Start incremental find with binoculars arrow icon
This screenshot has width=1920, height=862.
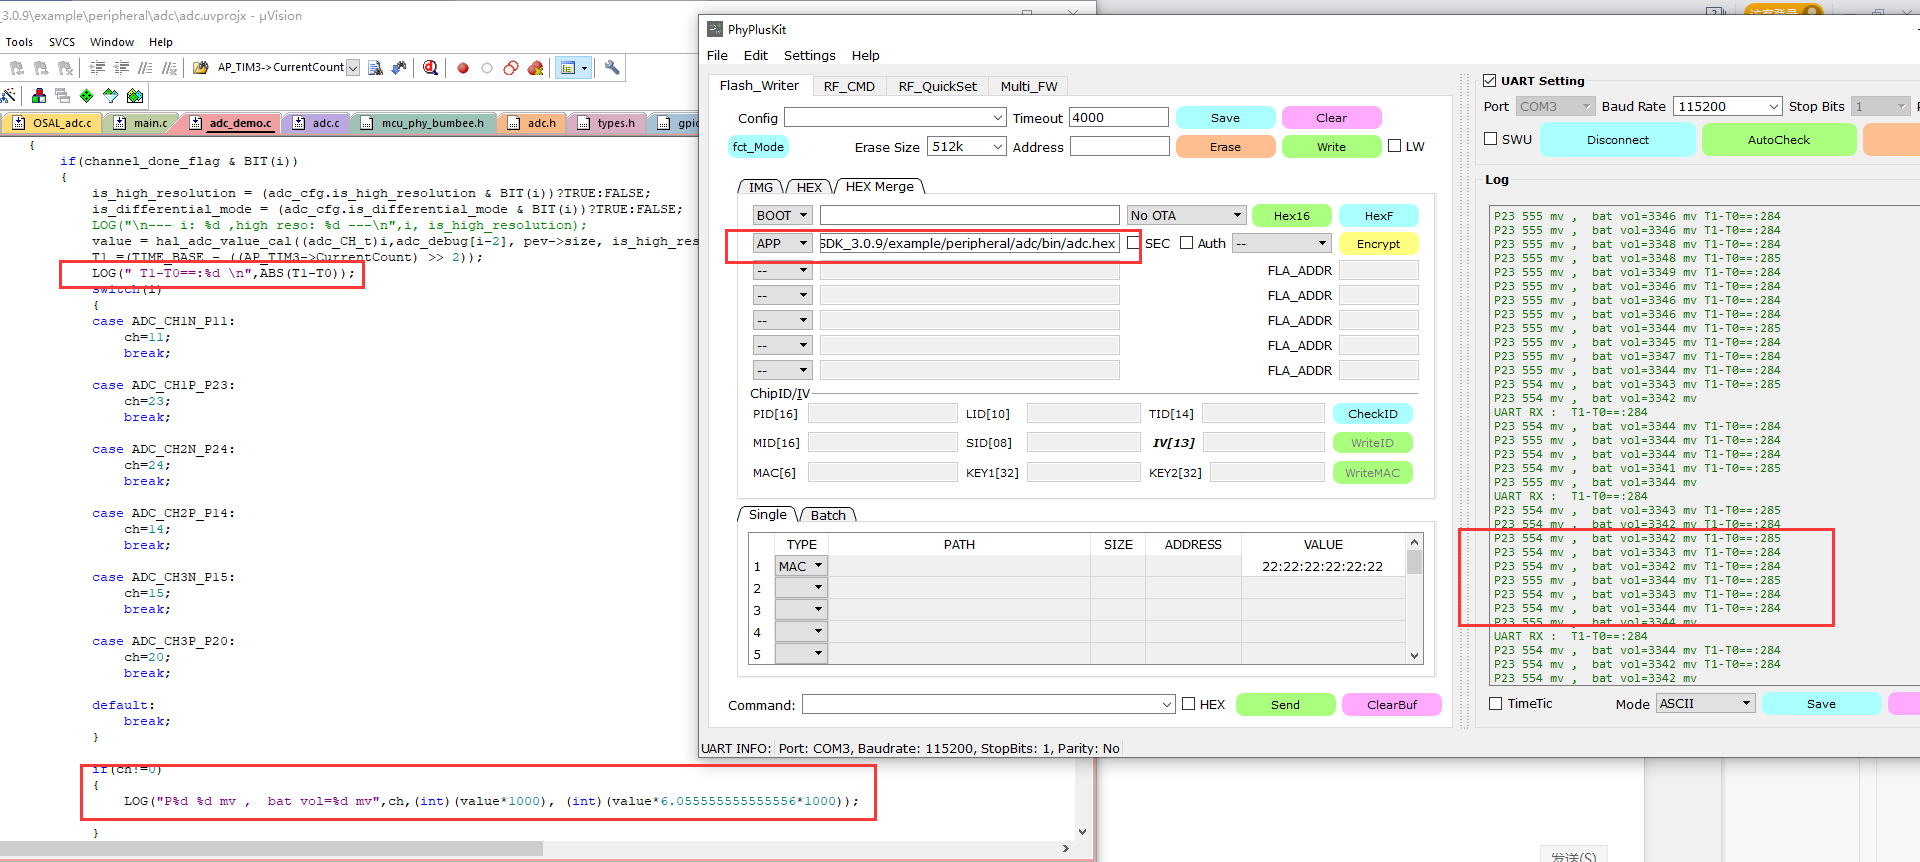point(399,68)
